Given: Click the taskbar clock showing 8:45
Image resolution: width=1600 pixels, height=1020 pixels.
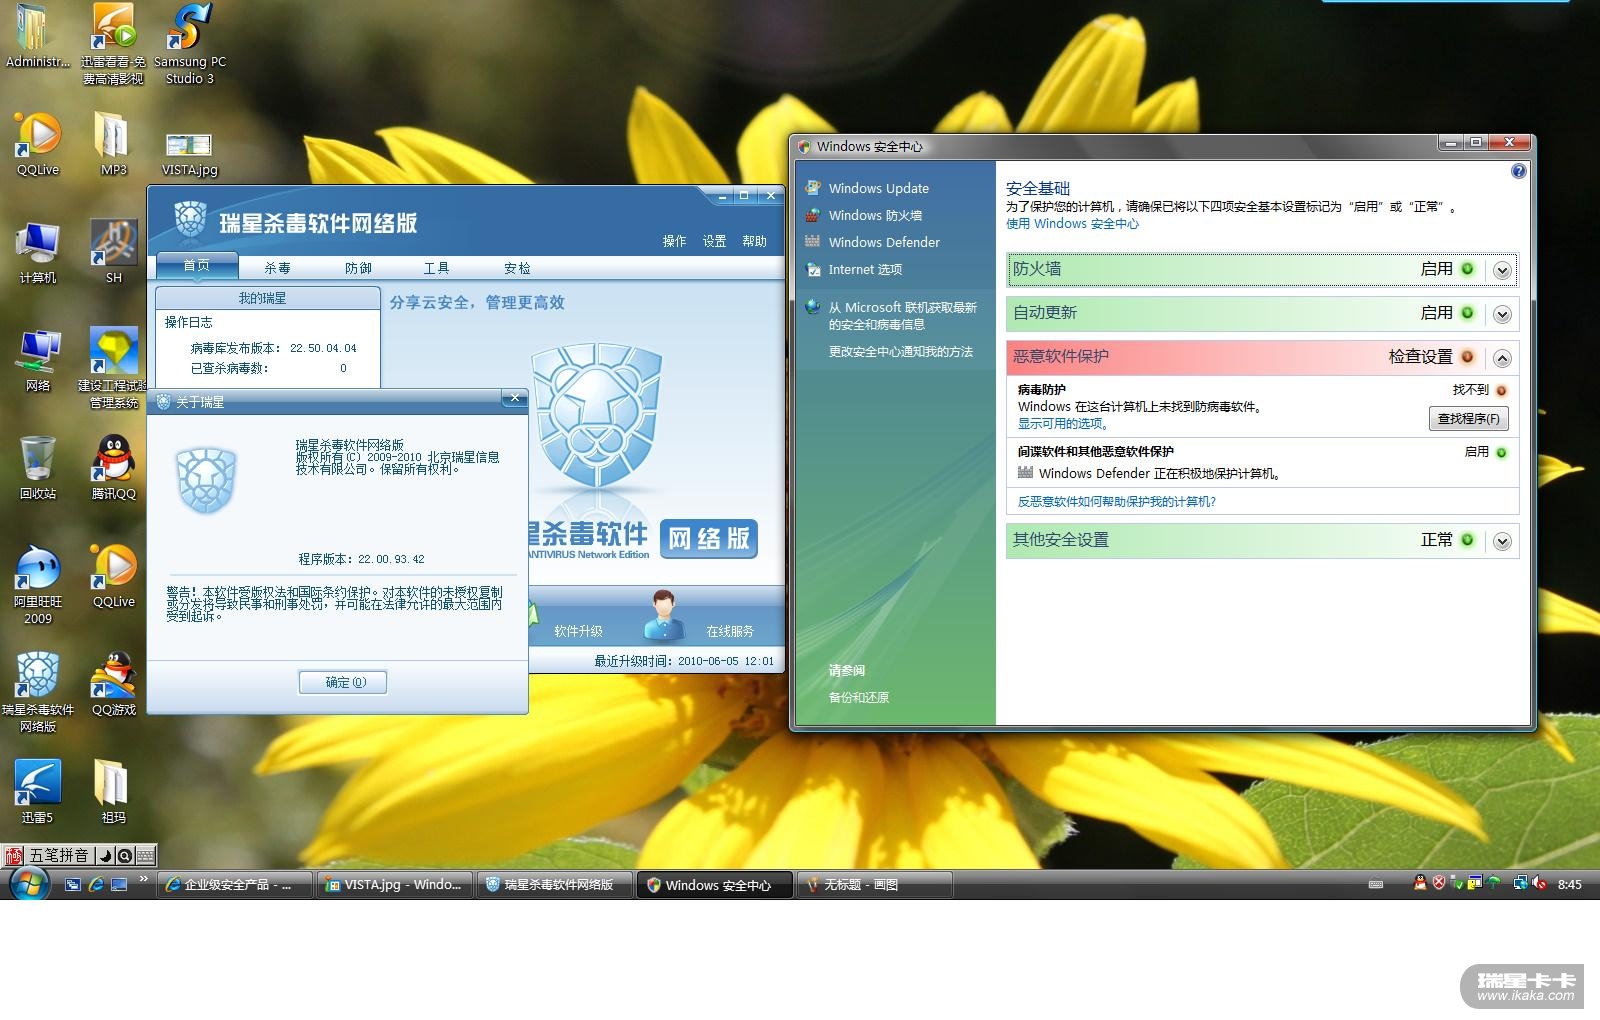Looking at the screenshot, I should pyautogui.click(x=1569, y=884).
